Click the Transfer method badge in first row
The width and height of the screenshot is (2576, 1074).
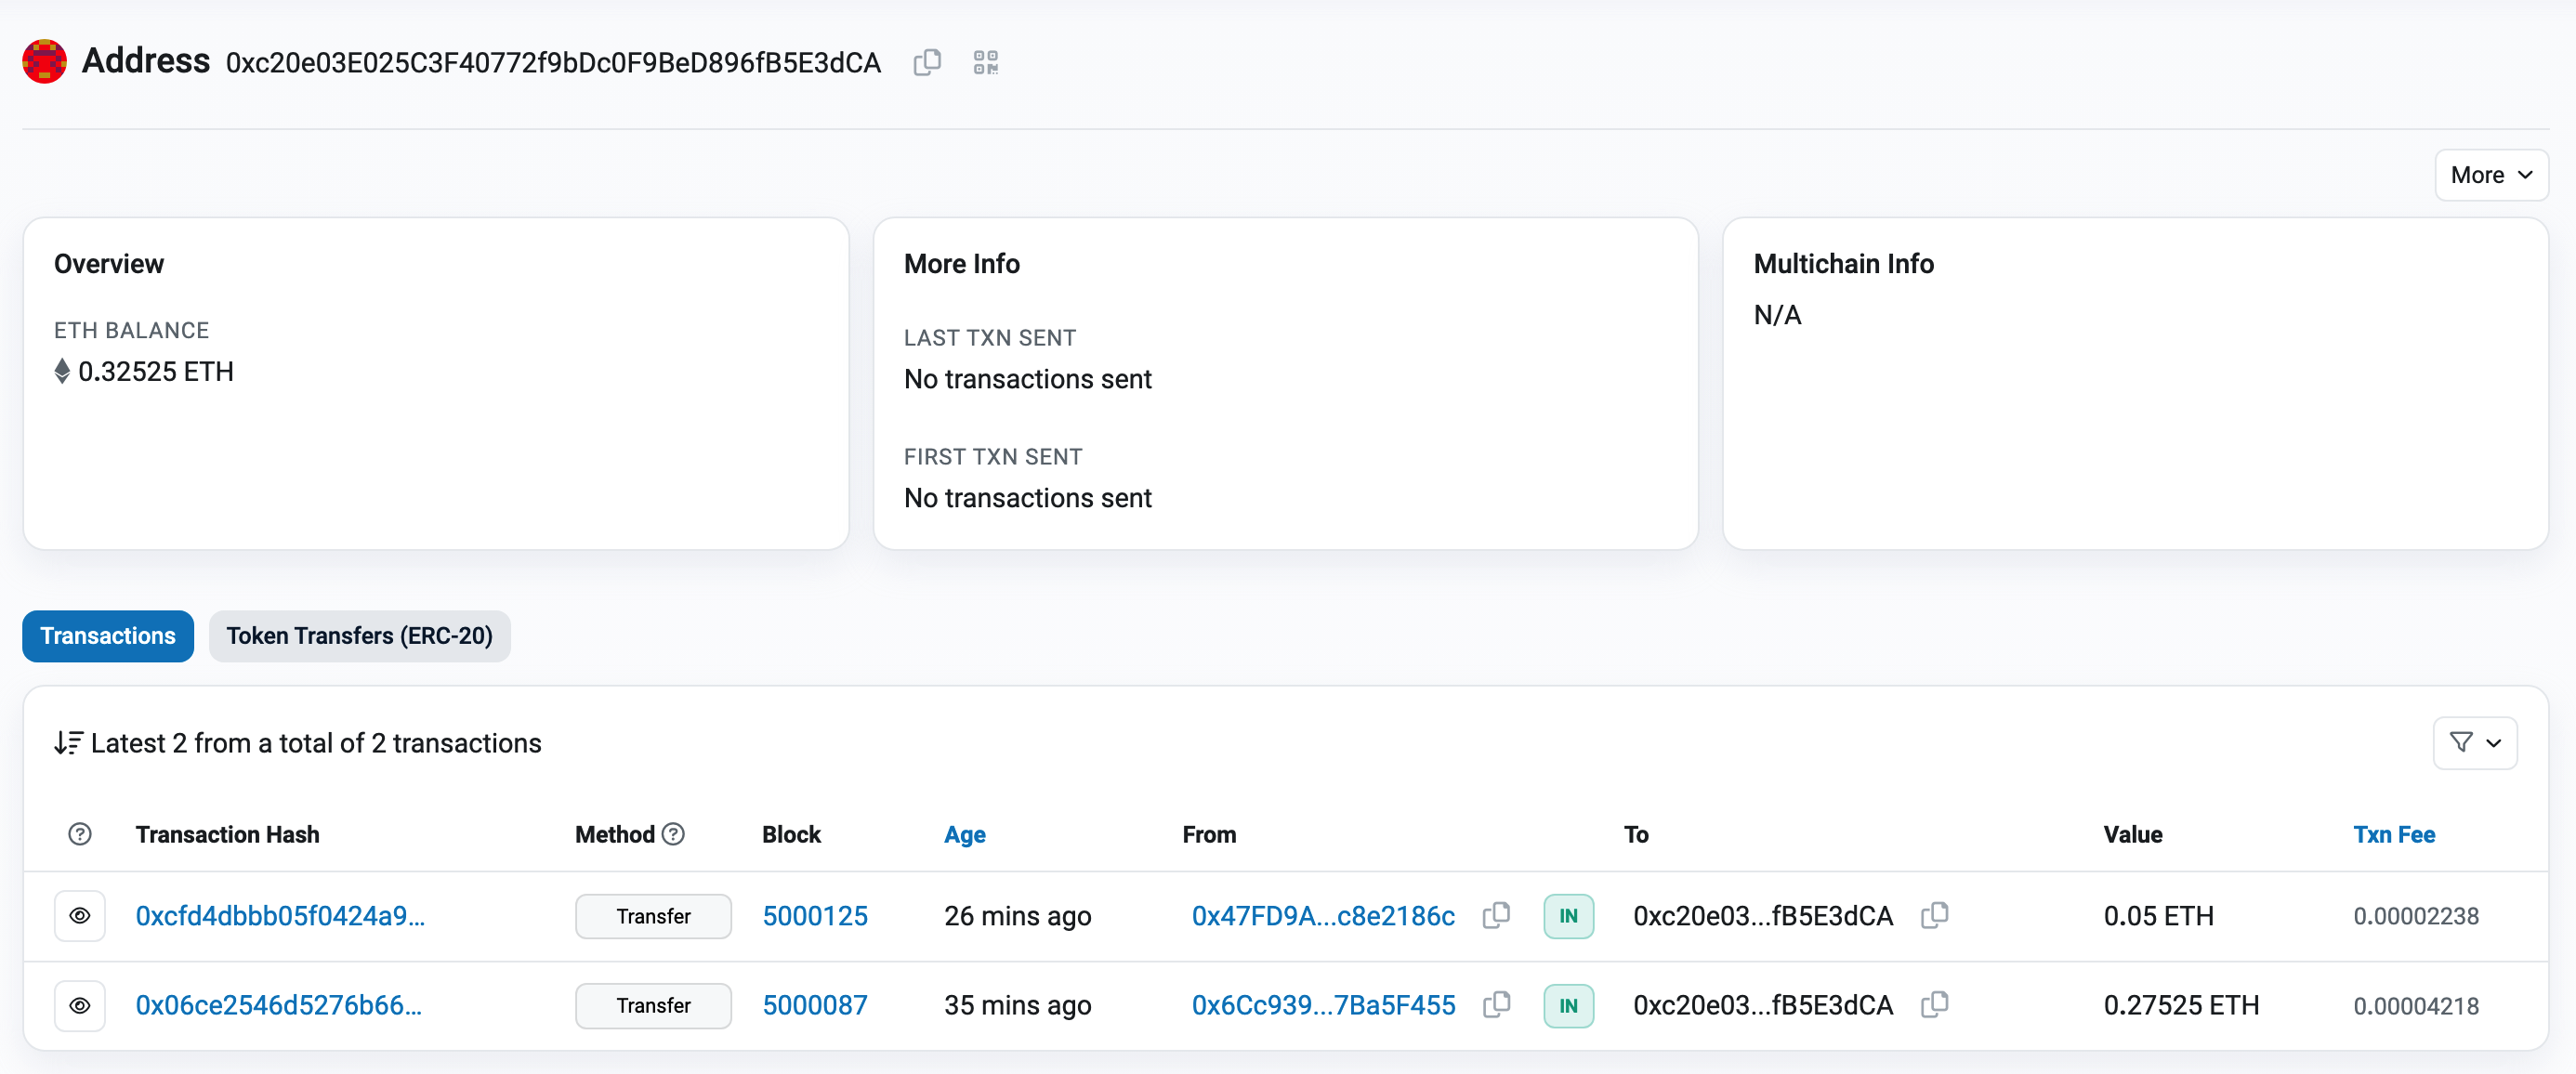653,915
